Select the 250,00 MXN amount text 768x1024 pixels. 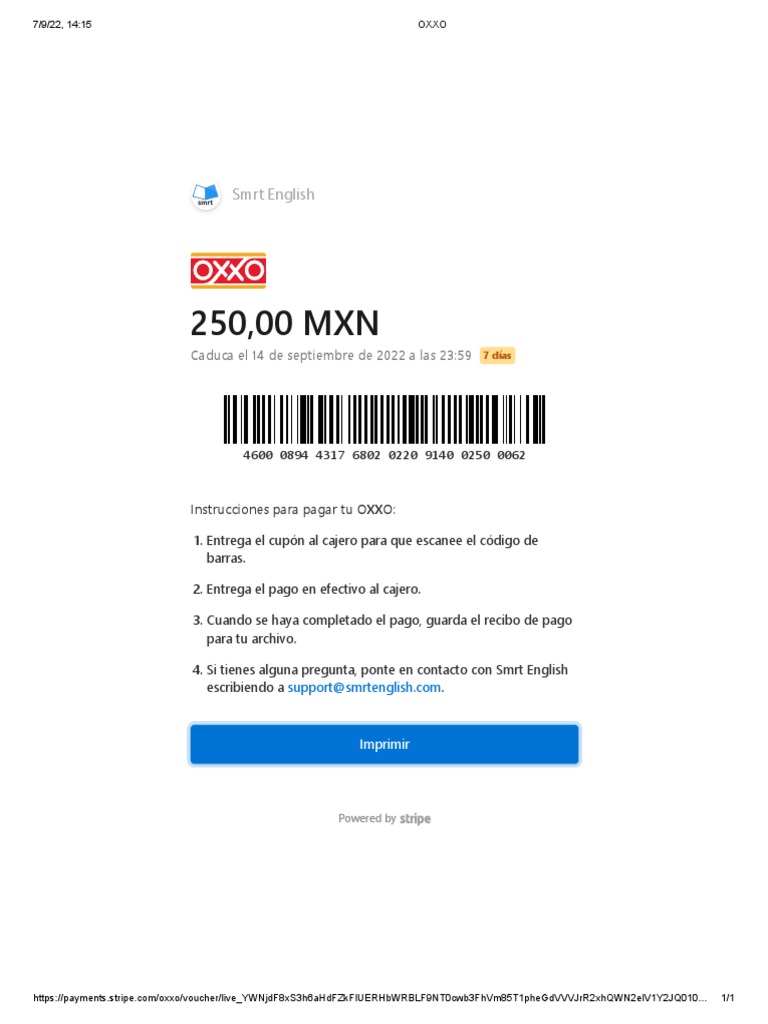[285, 323]
